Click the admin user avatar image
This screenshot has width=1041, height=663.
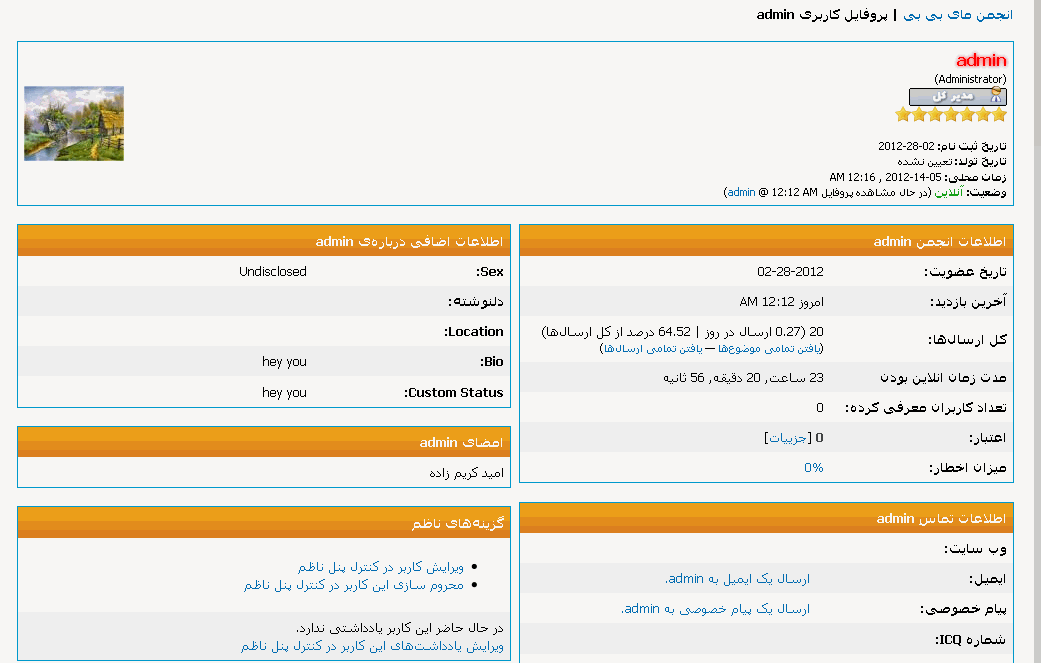click(74, 123)
